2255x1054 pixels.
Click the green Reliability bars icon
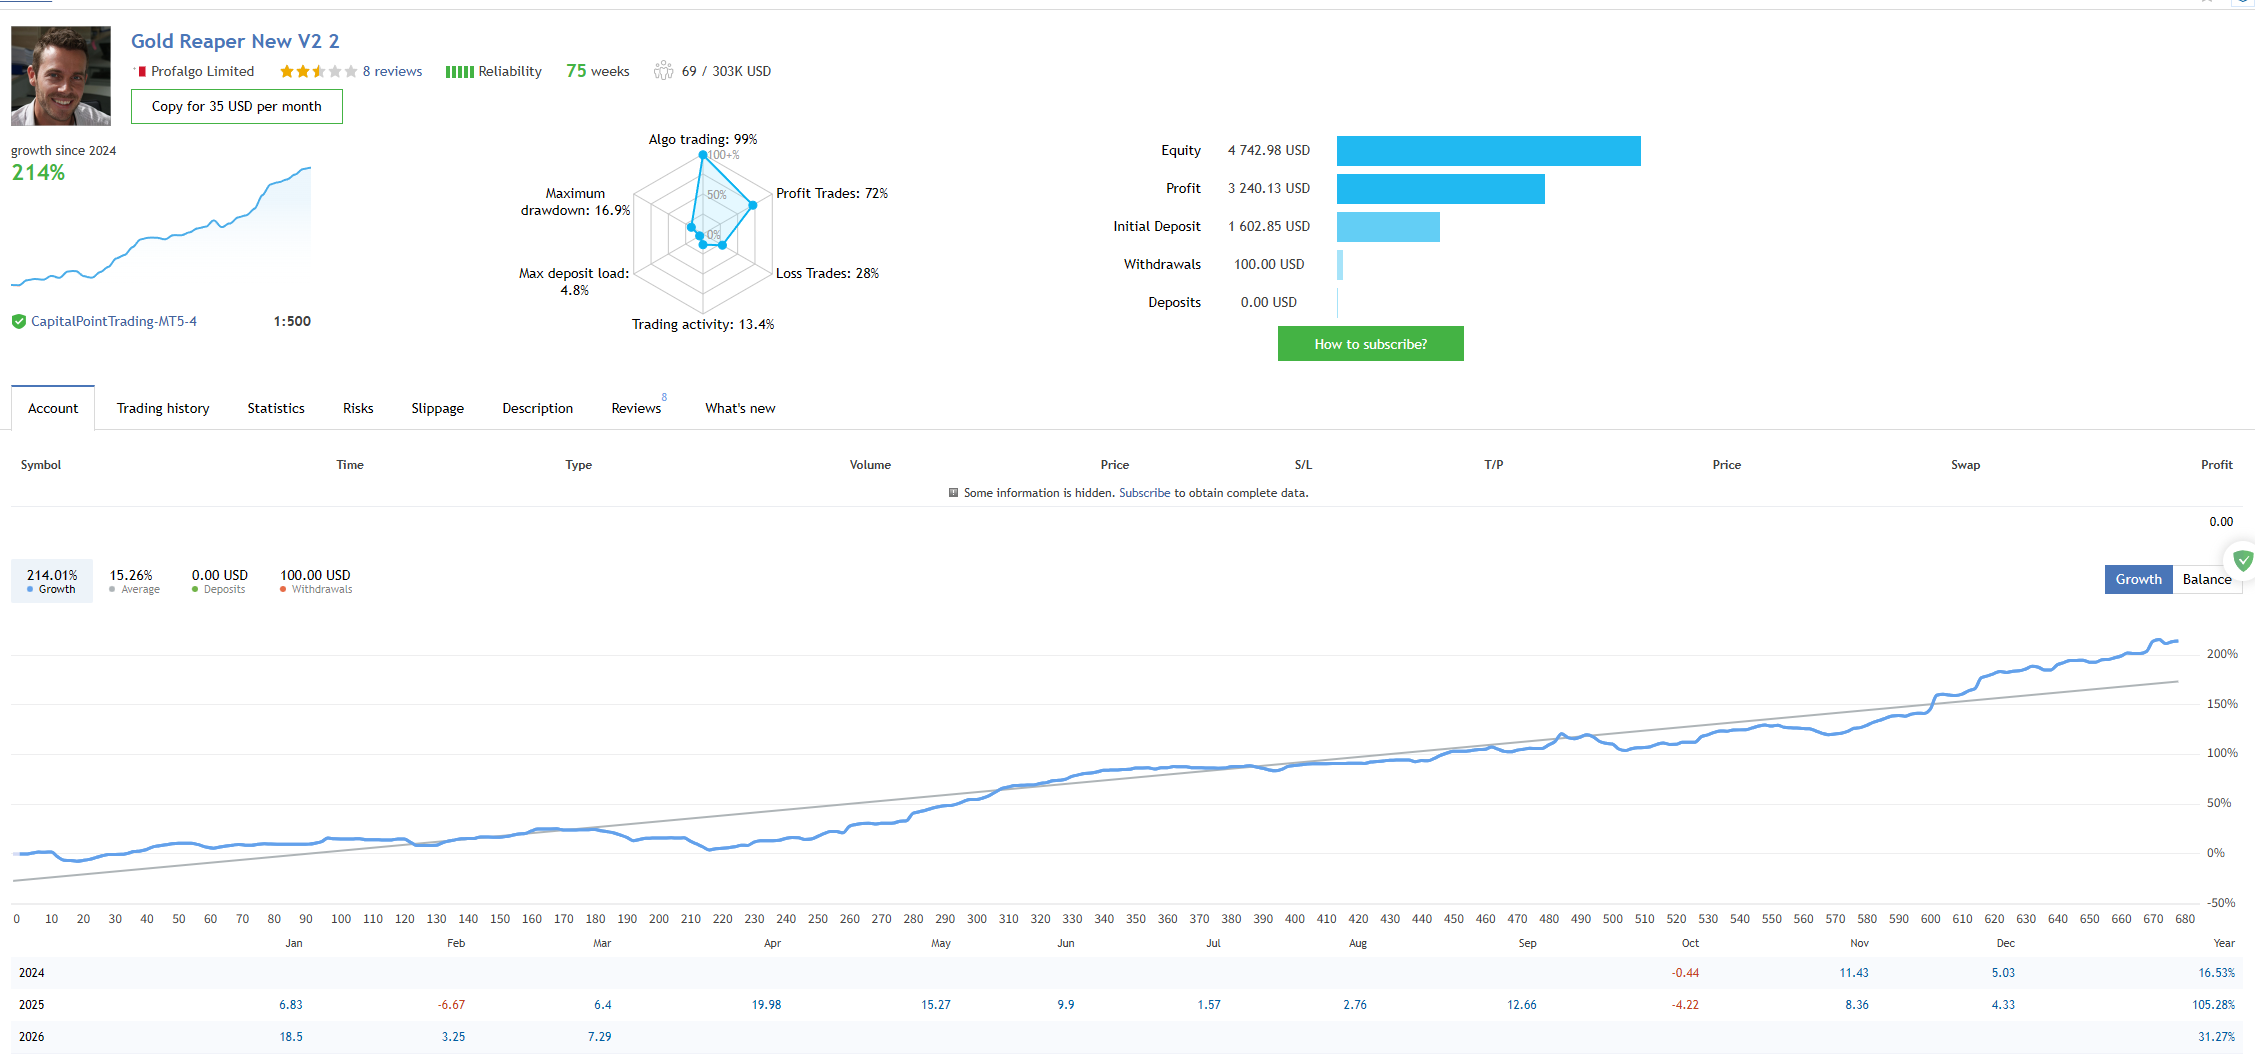point(459,71)
